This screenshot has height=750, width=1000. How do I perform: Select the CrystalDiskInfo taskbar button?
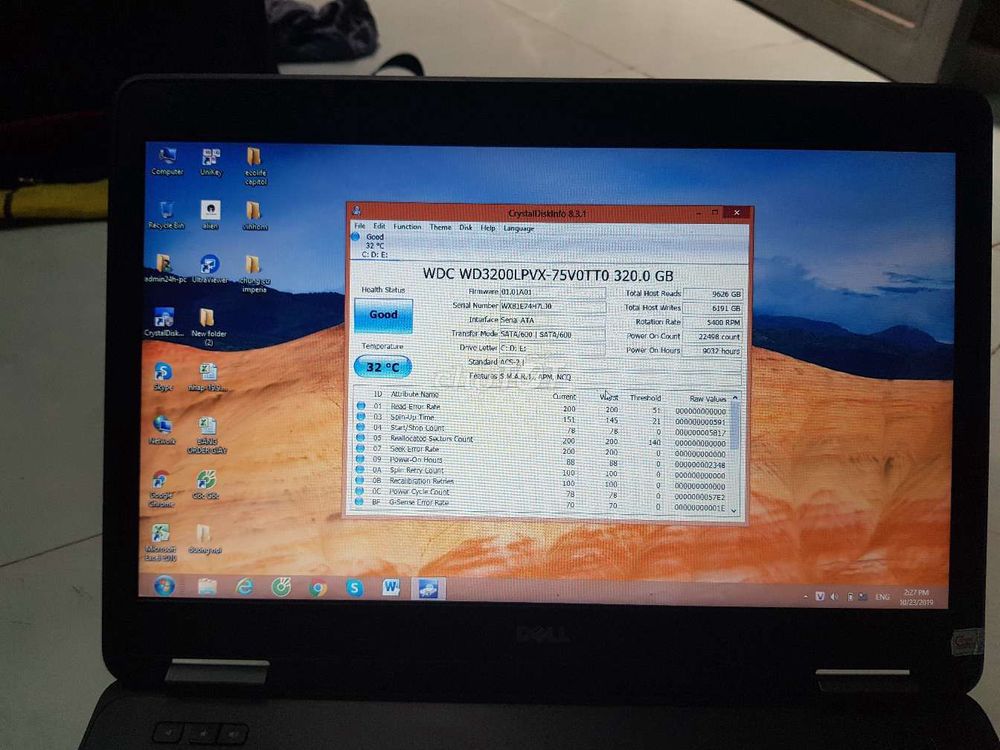click(x=427, y=589)
